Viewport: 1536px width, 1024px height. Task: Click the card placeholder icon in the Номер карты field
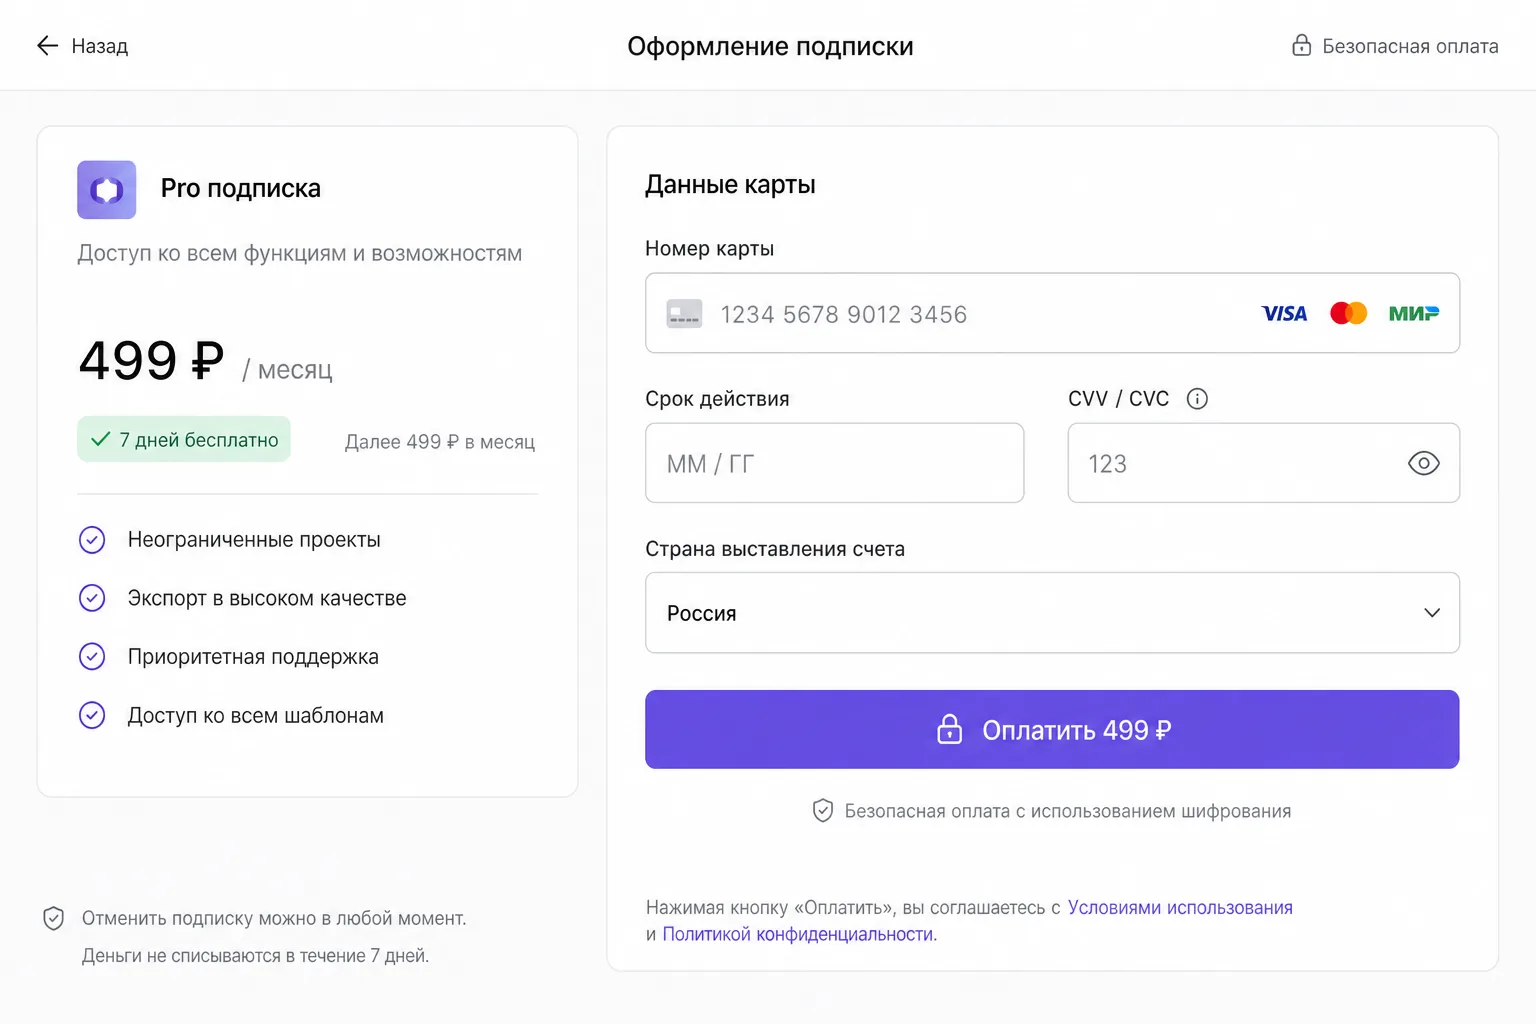pos(685,314)
